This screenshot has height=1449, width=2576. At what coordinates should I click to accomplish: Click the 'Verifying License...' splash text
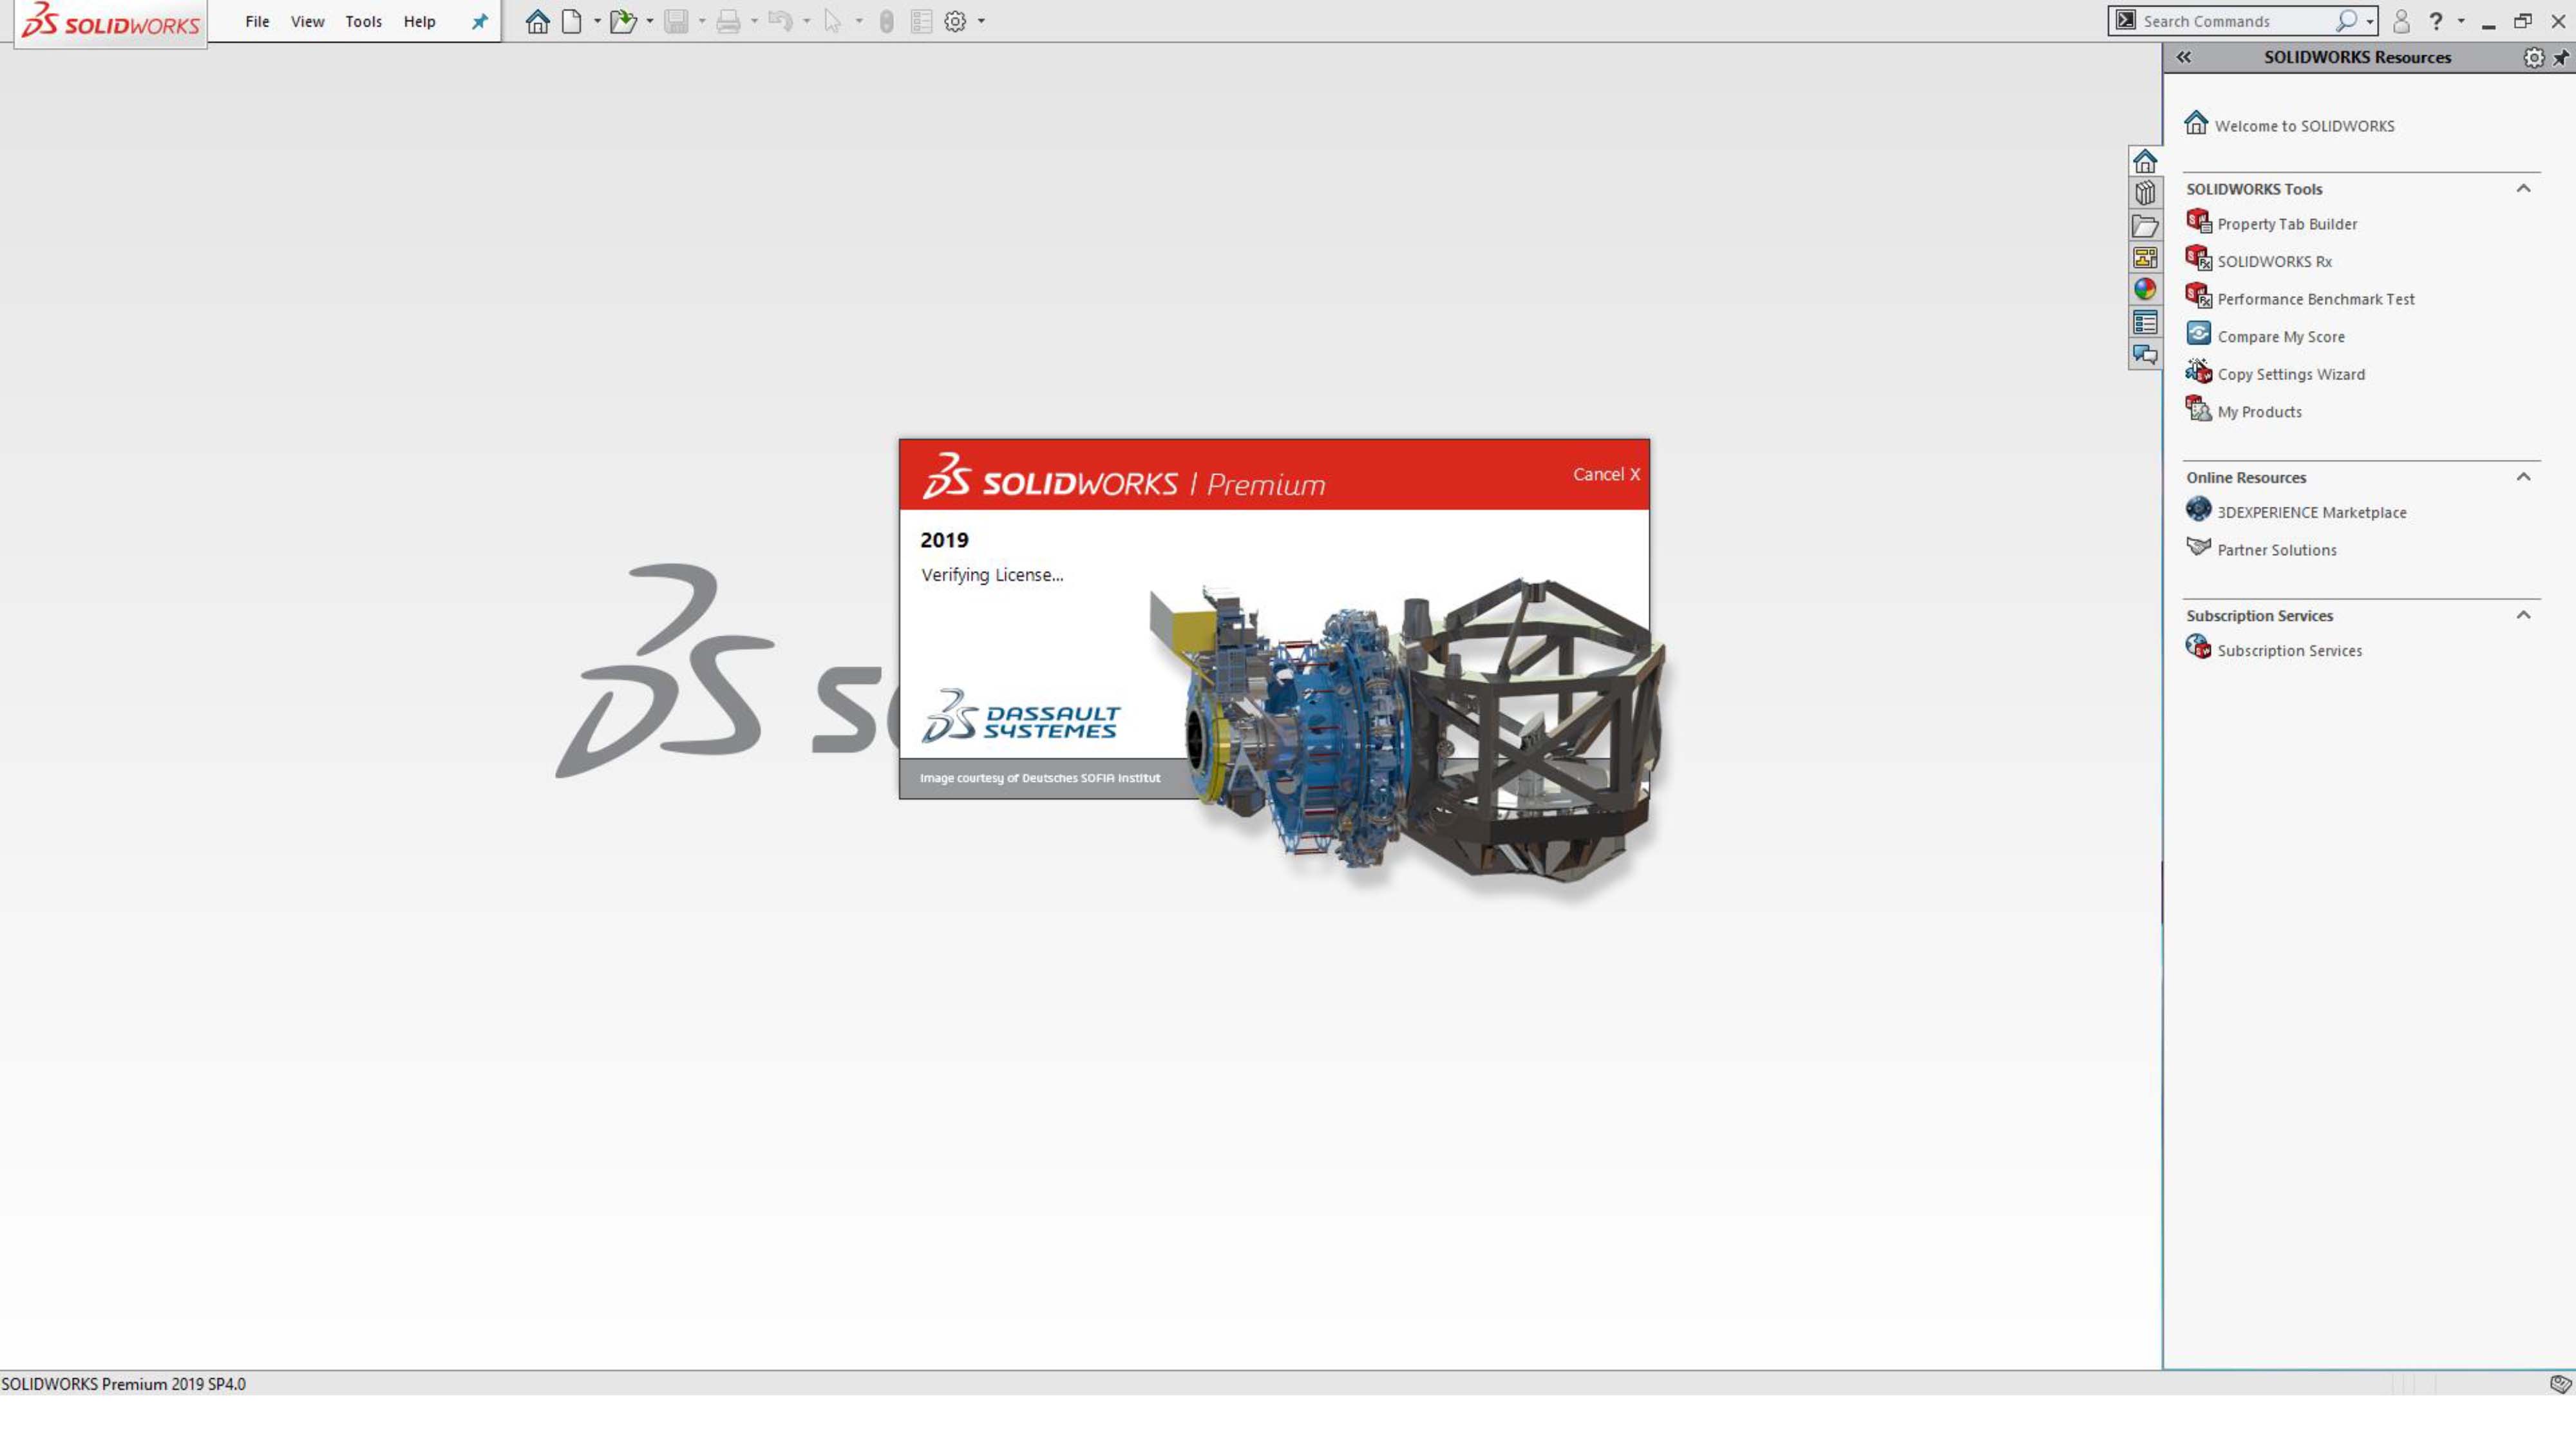pos(992,575)
